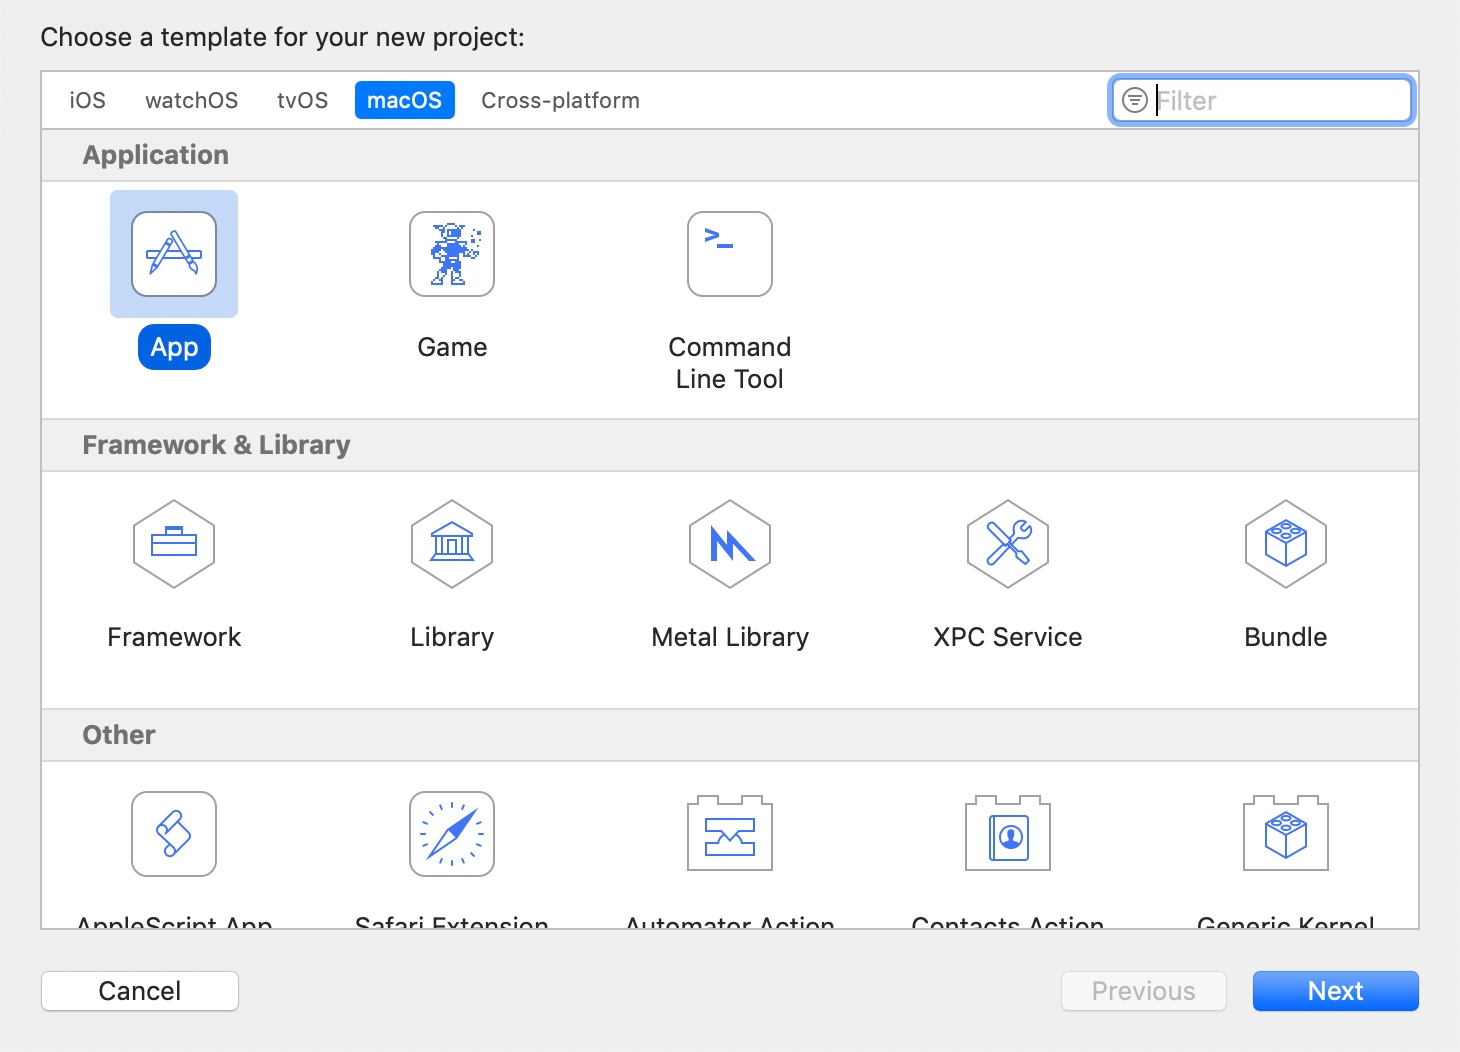
Task: Click the XPC Service label
Action: [1008, 637]
